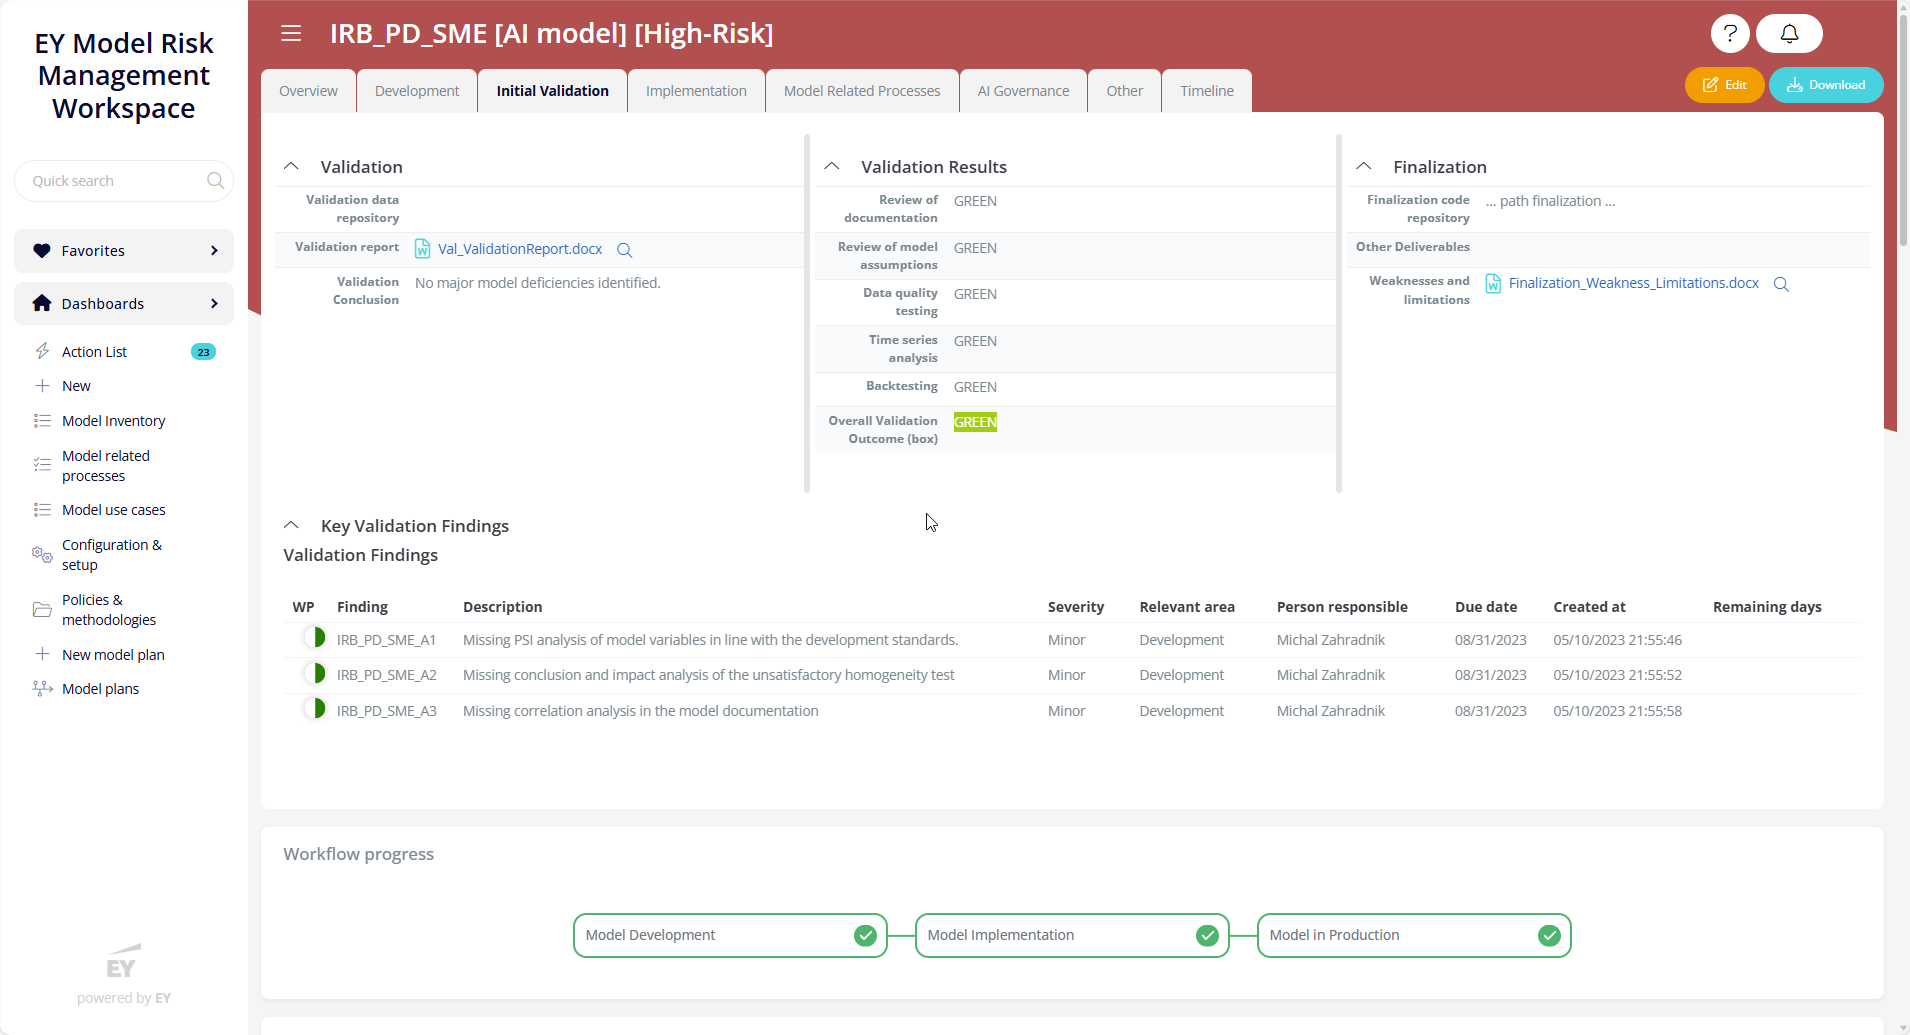Open the Val_ValidationReport.docx link
The height and width of the screenshot is (1035, 1910).
(520, 249)
